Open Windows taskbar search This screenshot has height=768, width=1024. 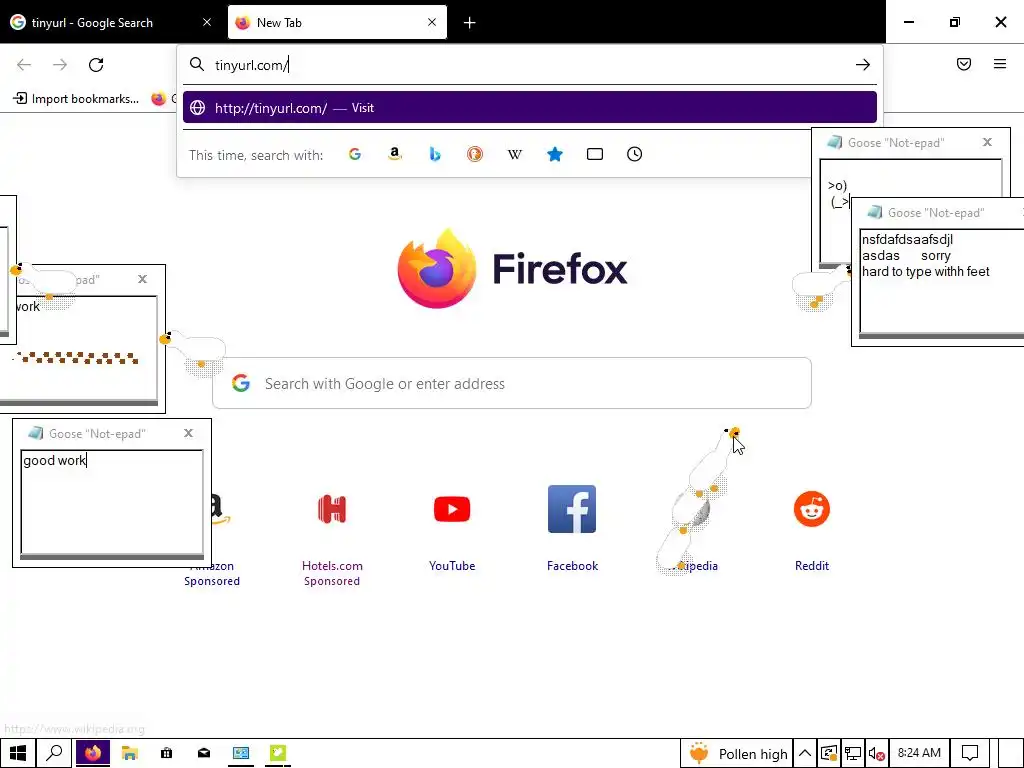click(55, 754)
